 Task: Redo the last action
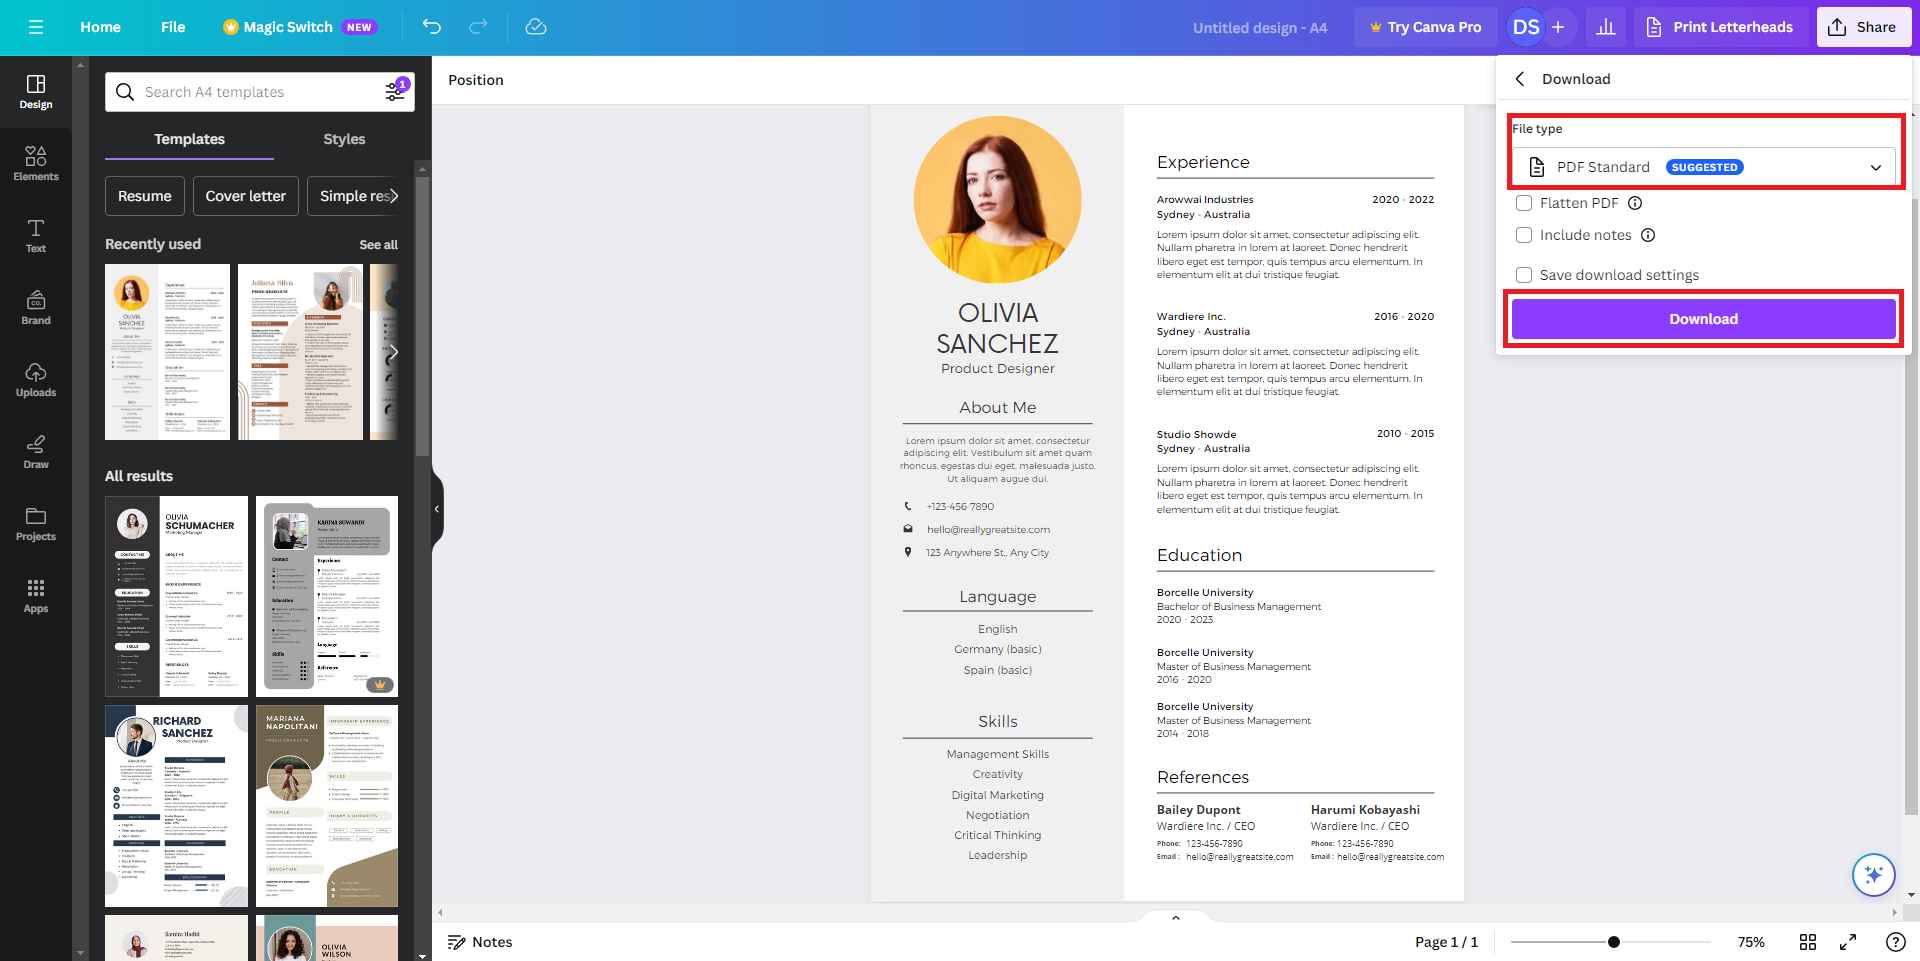pyautogui.click(x=478, y=27)
